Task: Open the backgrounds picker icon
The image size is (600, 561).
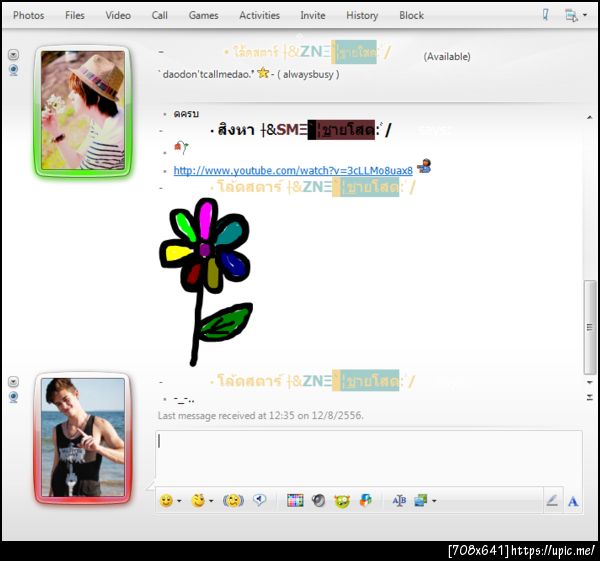Action: point(295,501)
